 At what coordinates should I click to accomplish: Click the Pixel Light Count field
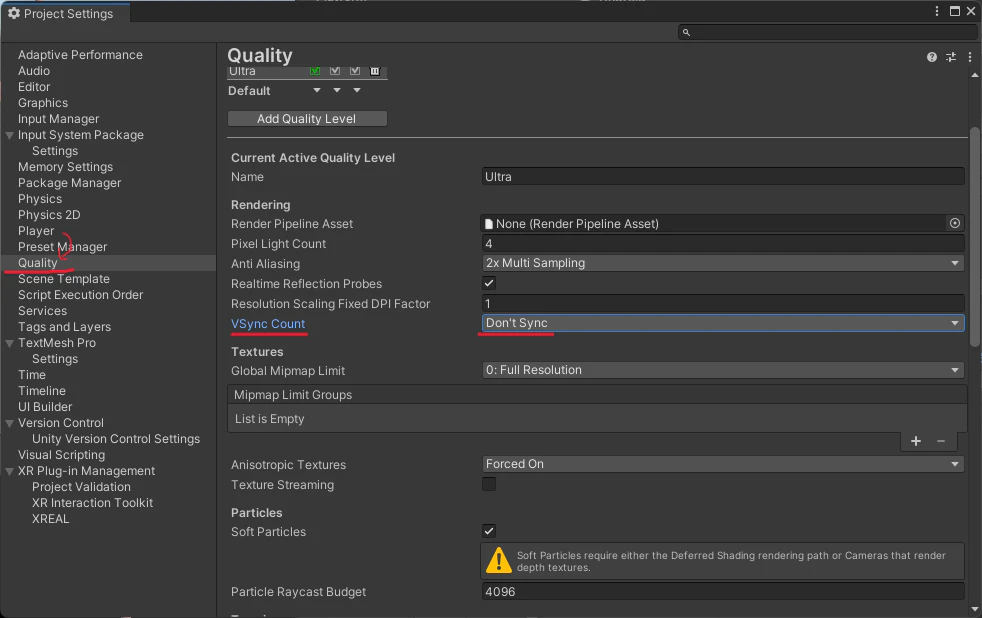coord(723,244)
